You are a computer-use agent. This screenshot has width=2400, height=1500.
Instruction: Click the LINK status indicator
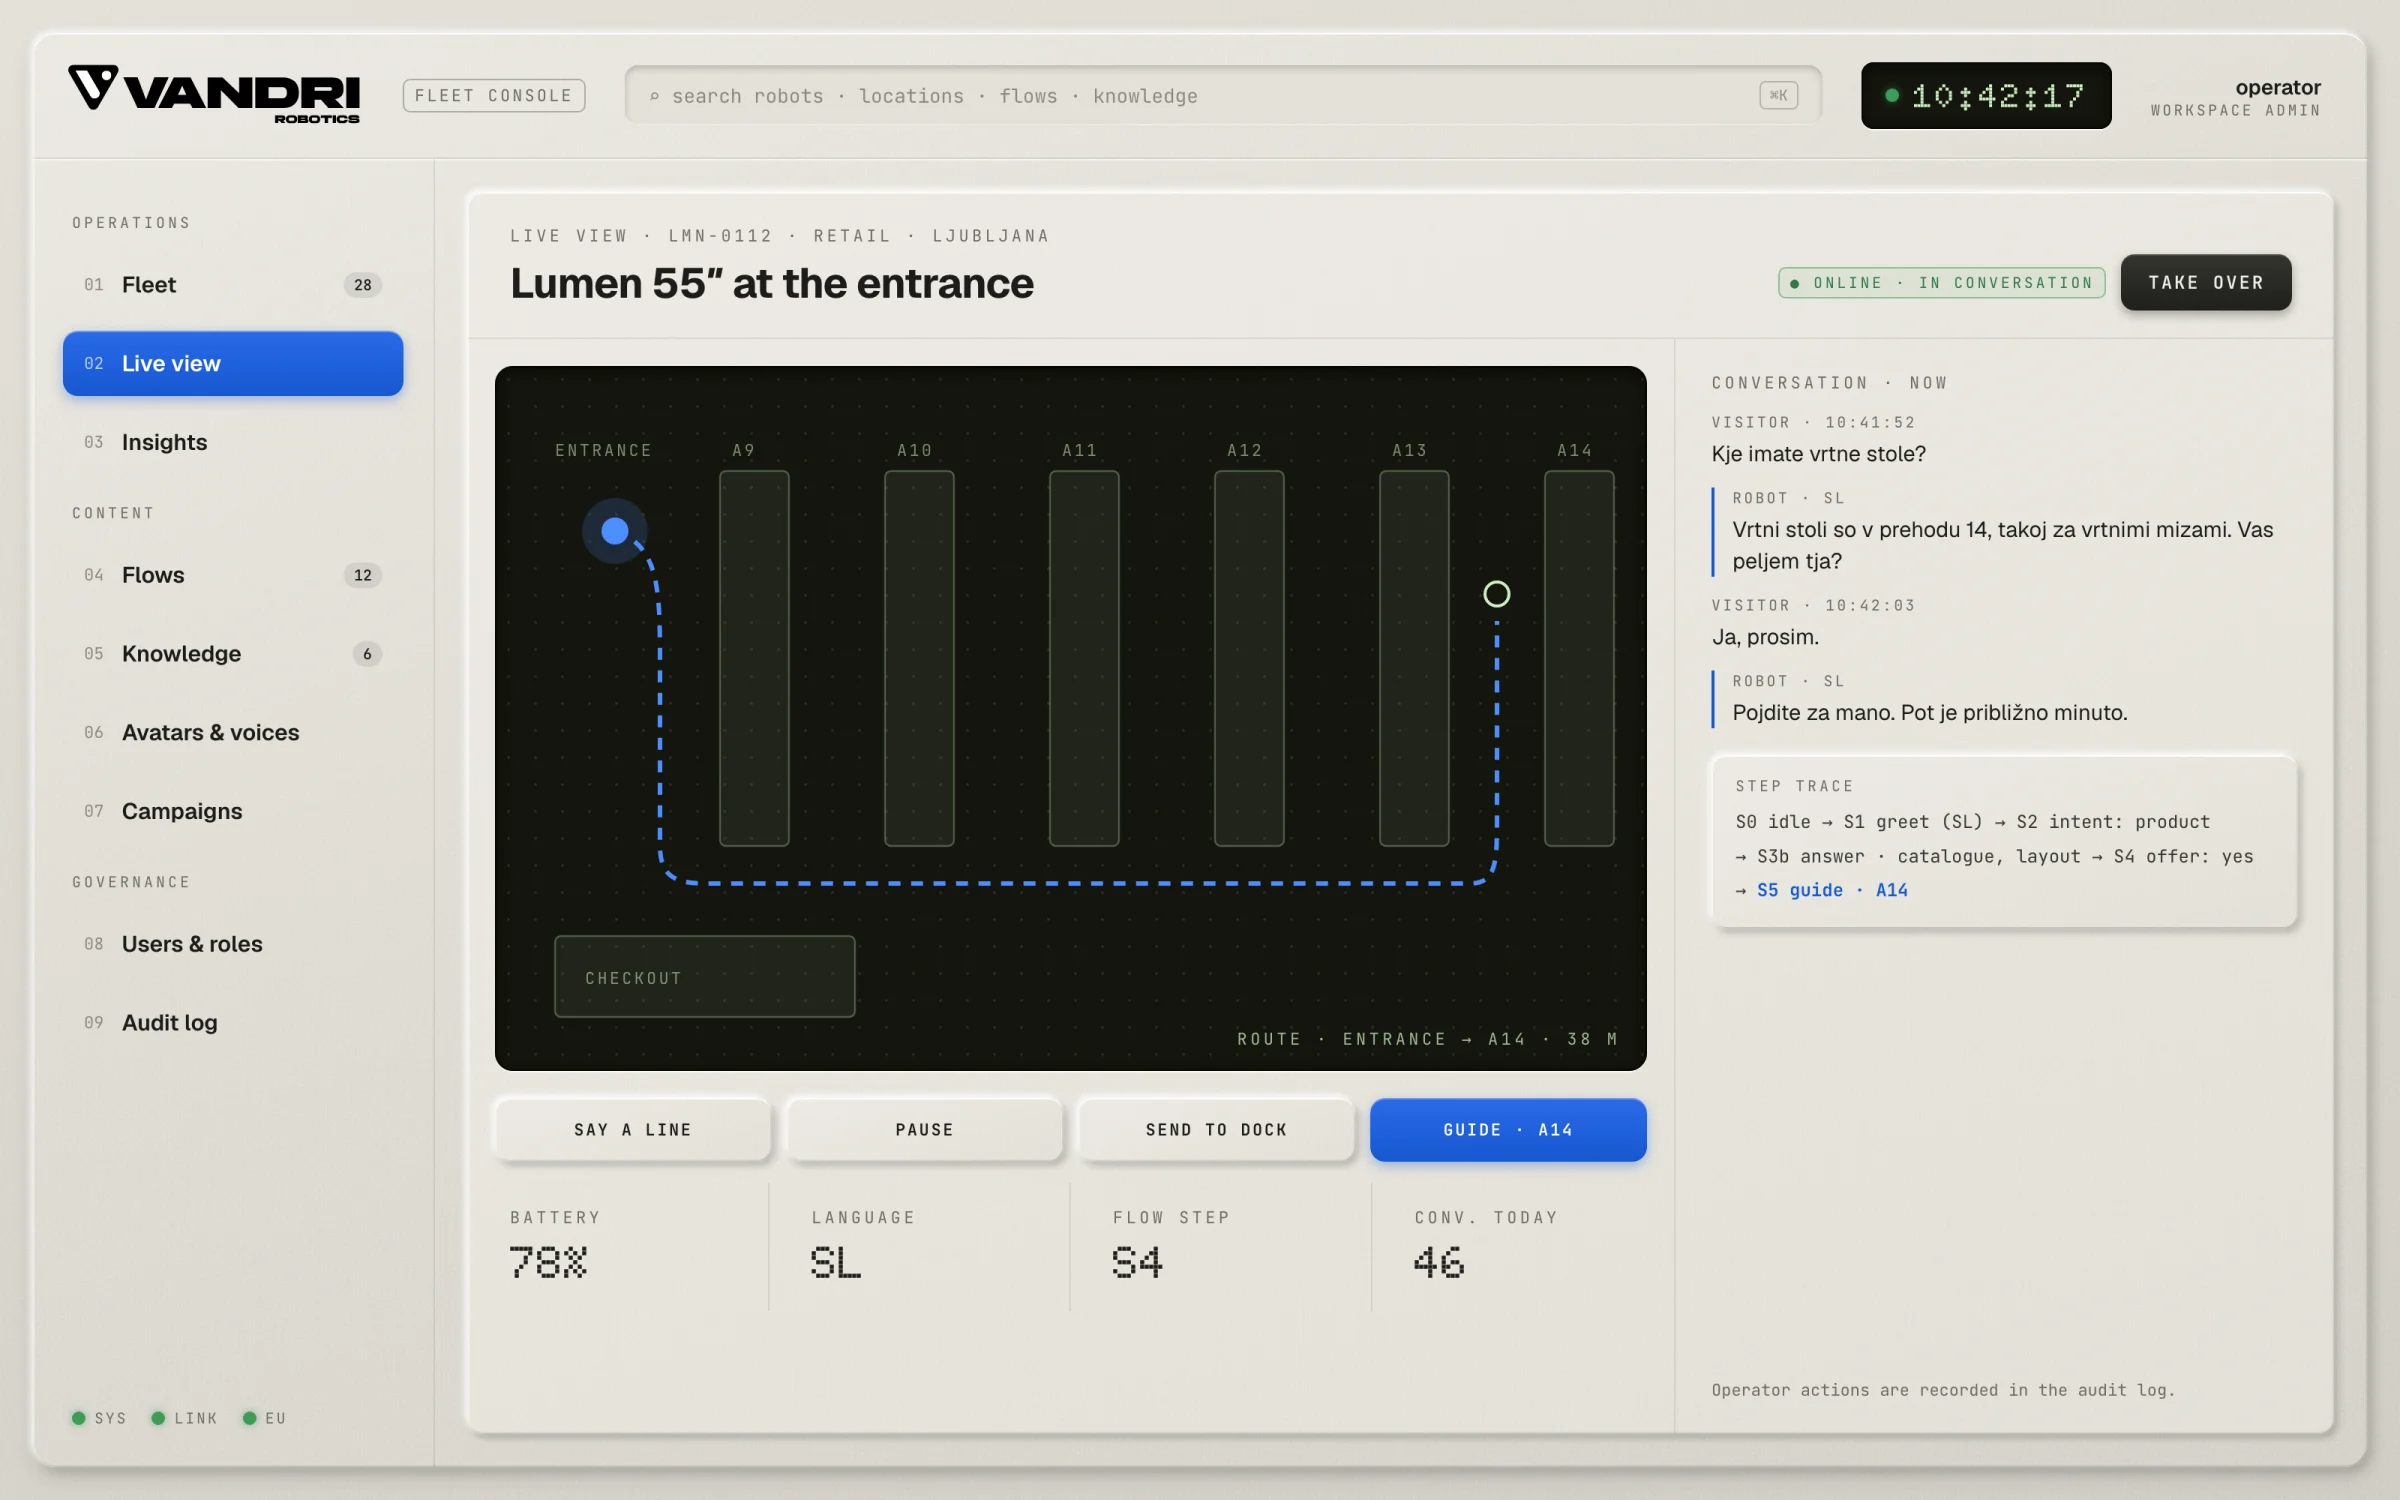pos(184,1418)
